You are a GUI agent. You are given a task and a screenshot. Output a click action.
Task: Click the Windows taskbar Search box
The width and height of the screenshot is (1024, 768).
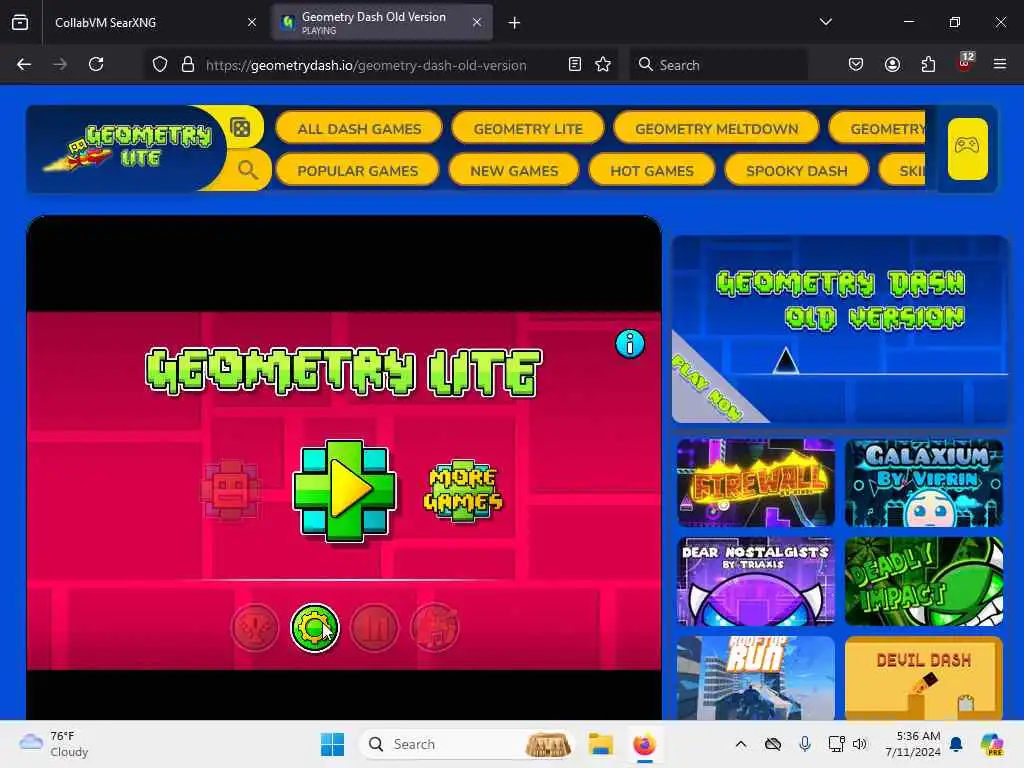(x=467, y=744)
